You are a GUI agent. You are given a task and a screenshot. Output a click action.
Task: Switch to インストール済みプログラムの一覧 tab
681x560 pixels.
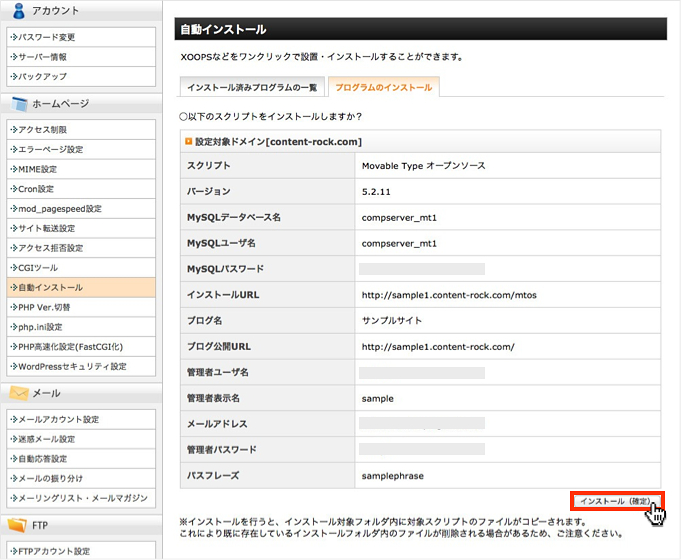click(x=252, y=87)
